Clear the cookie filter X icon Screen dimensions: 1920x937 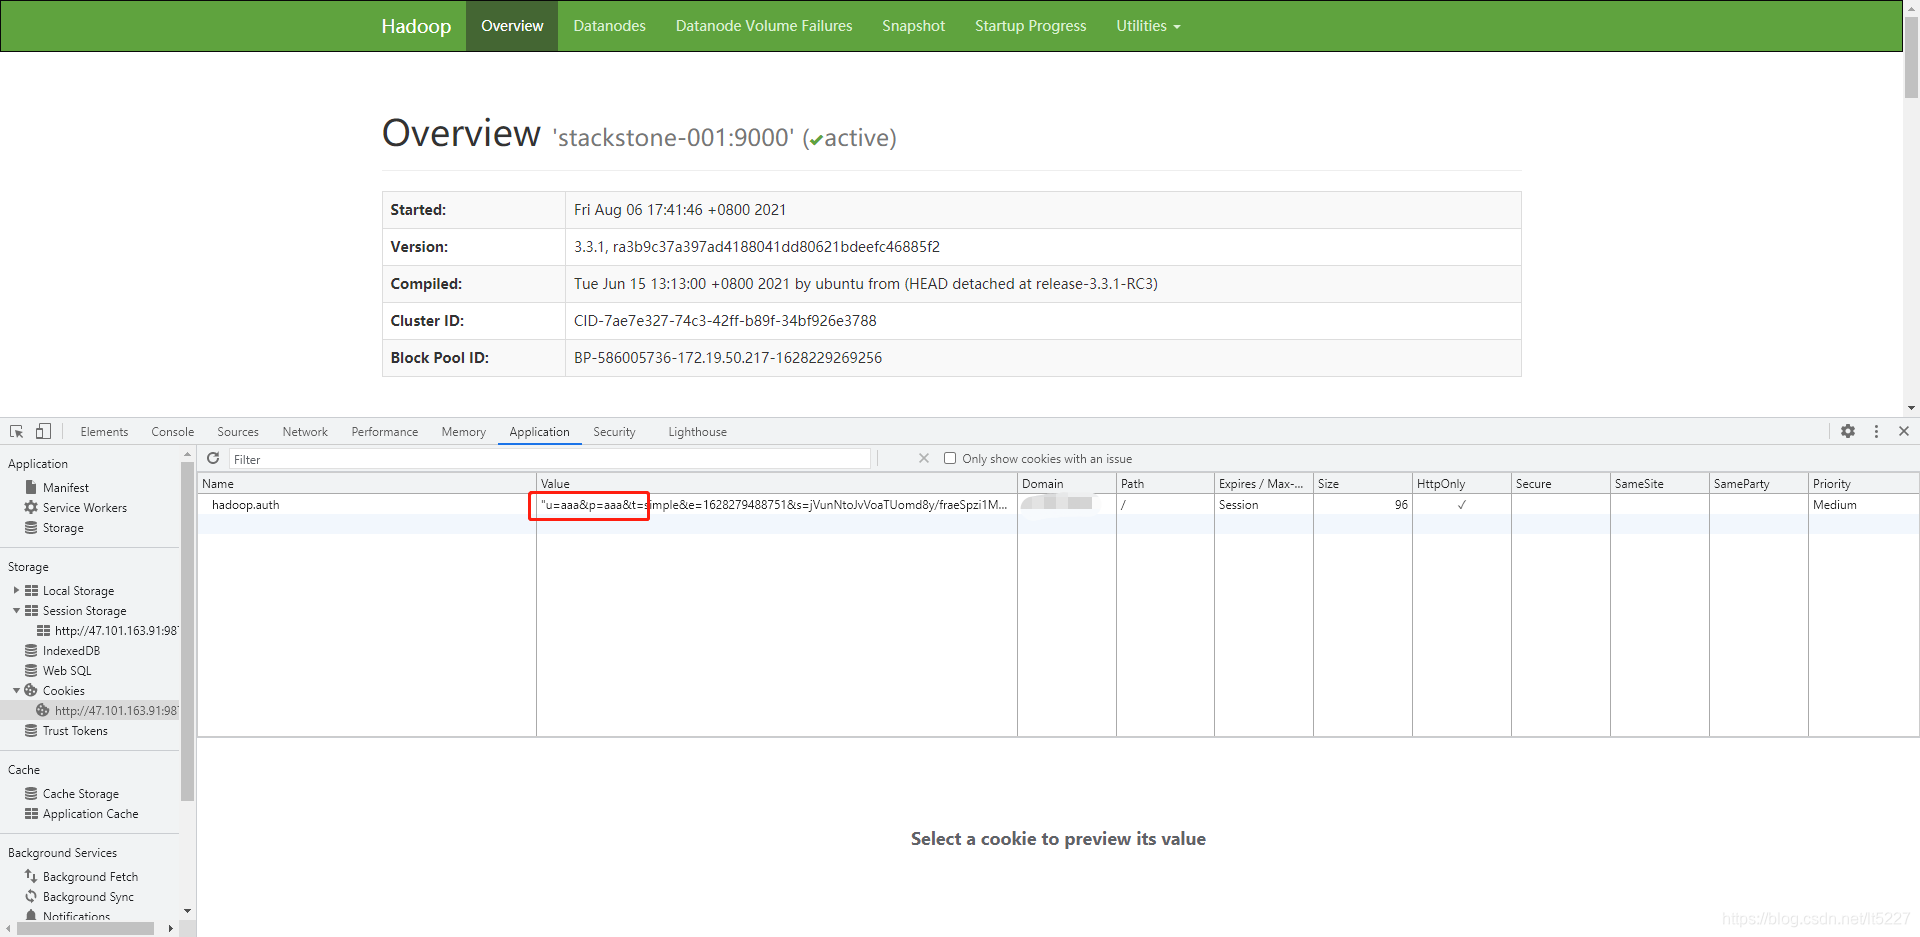pyautogui.click(x=924, y=458)
